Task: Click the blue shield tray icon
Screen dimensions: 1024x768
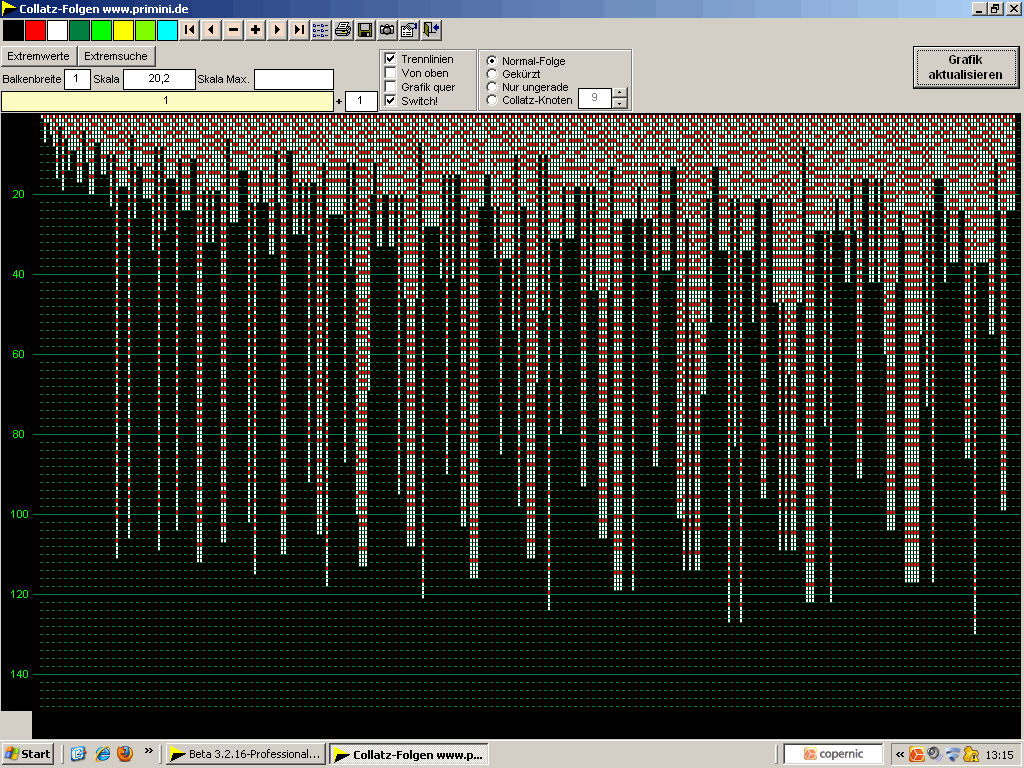Action: click(x=953, y=754)
